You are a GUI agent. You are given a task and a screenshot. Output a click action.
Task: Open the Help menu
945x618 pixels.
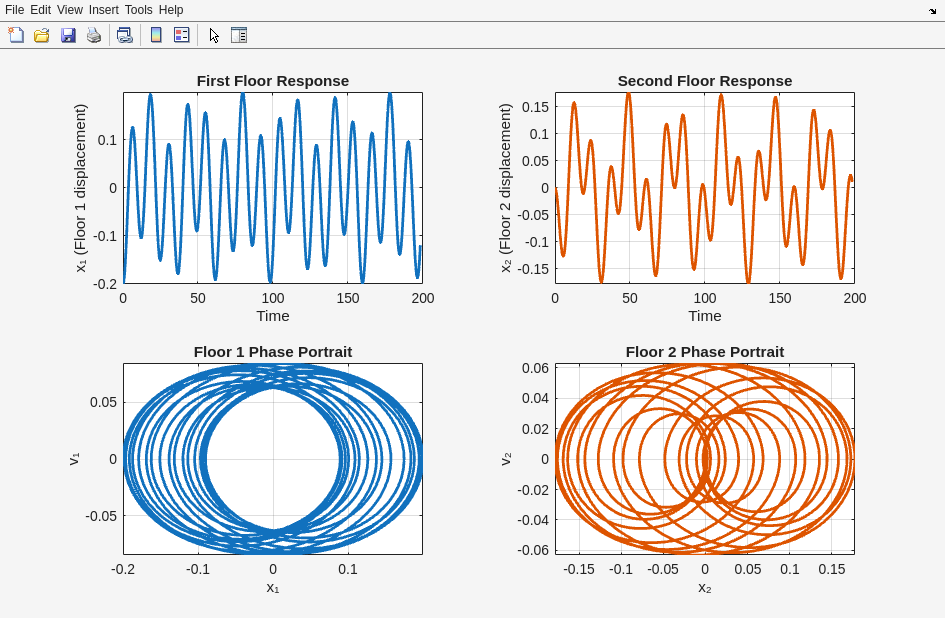tap(171, 10)
